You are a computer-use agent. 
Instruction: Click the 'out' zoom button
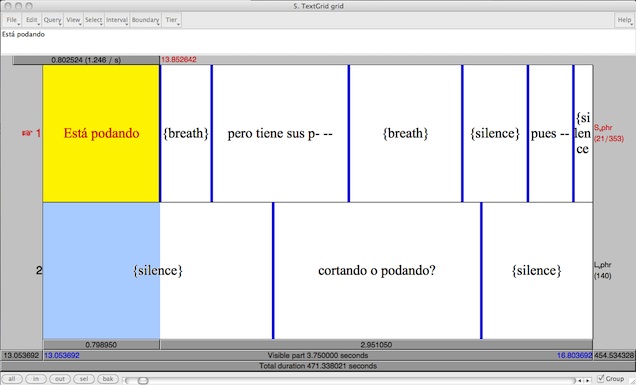pos(60,379)
